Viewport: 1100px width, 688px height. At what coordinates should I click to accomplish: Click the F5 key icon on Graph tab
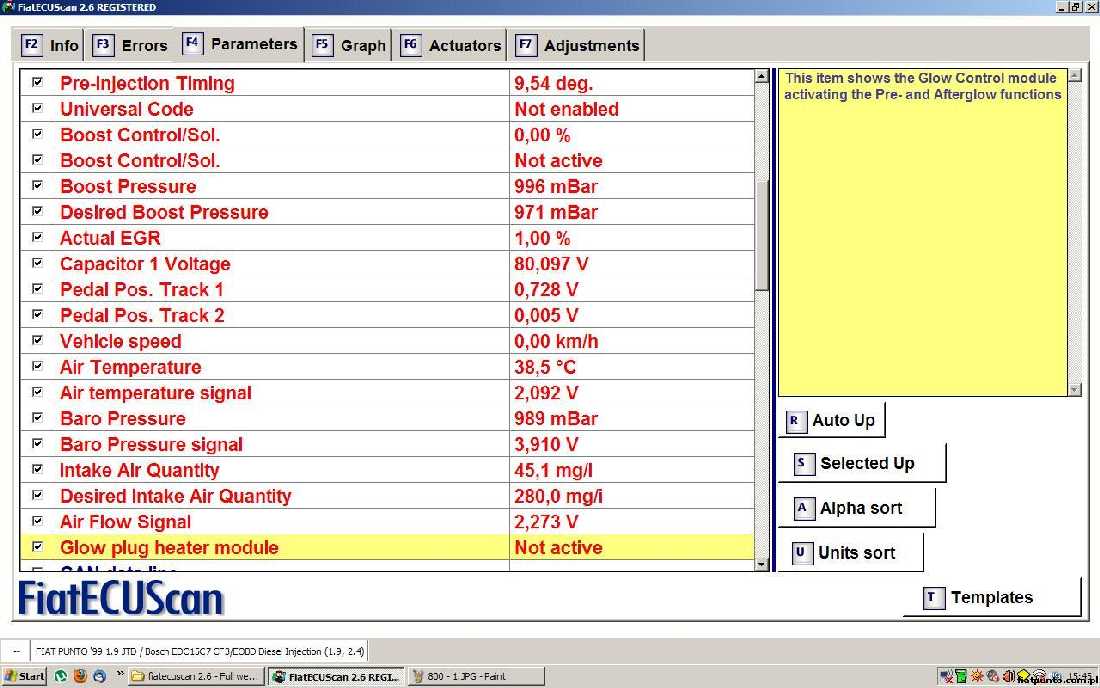322,45
